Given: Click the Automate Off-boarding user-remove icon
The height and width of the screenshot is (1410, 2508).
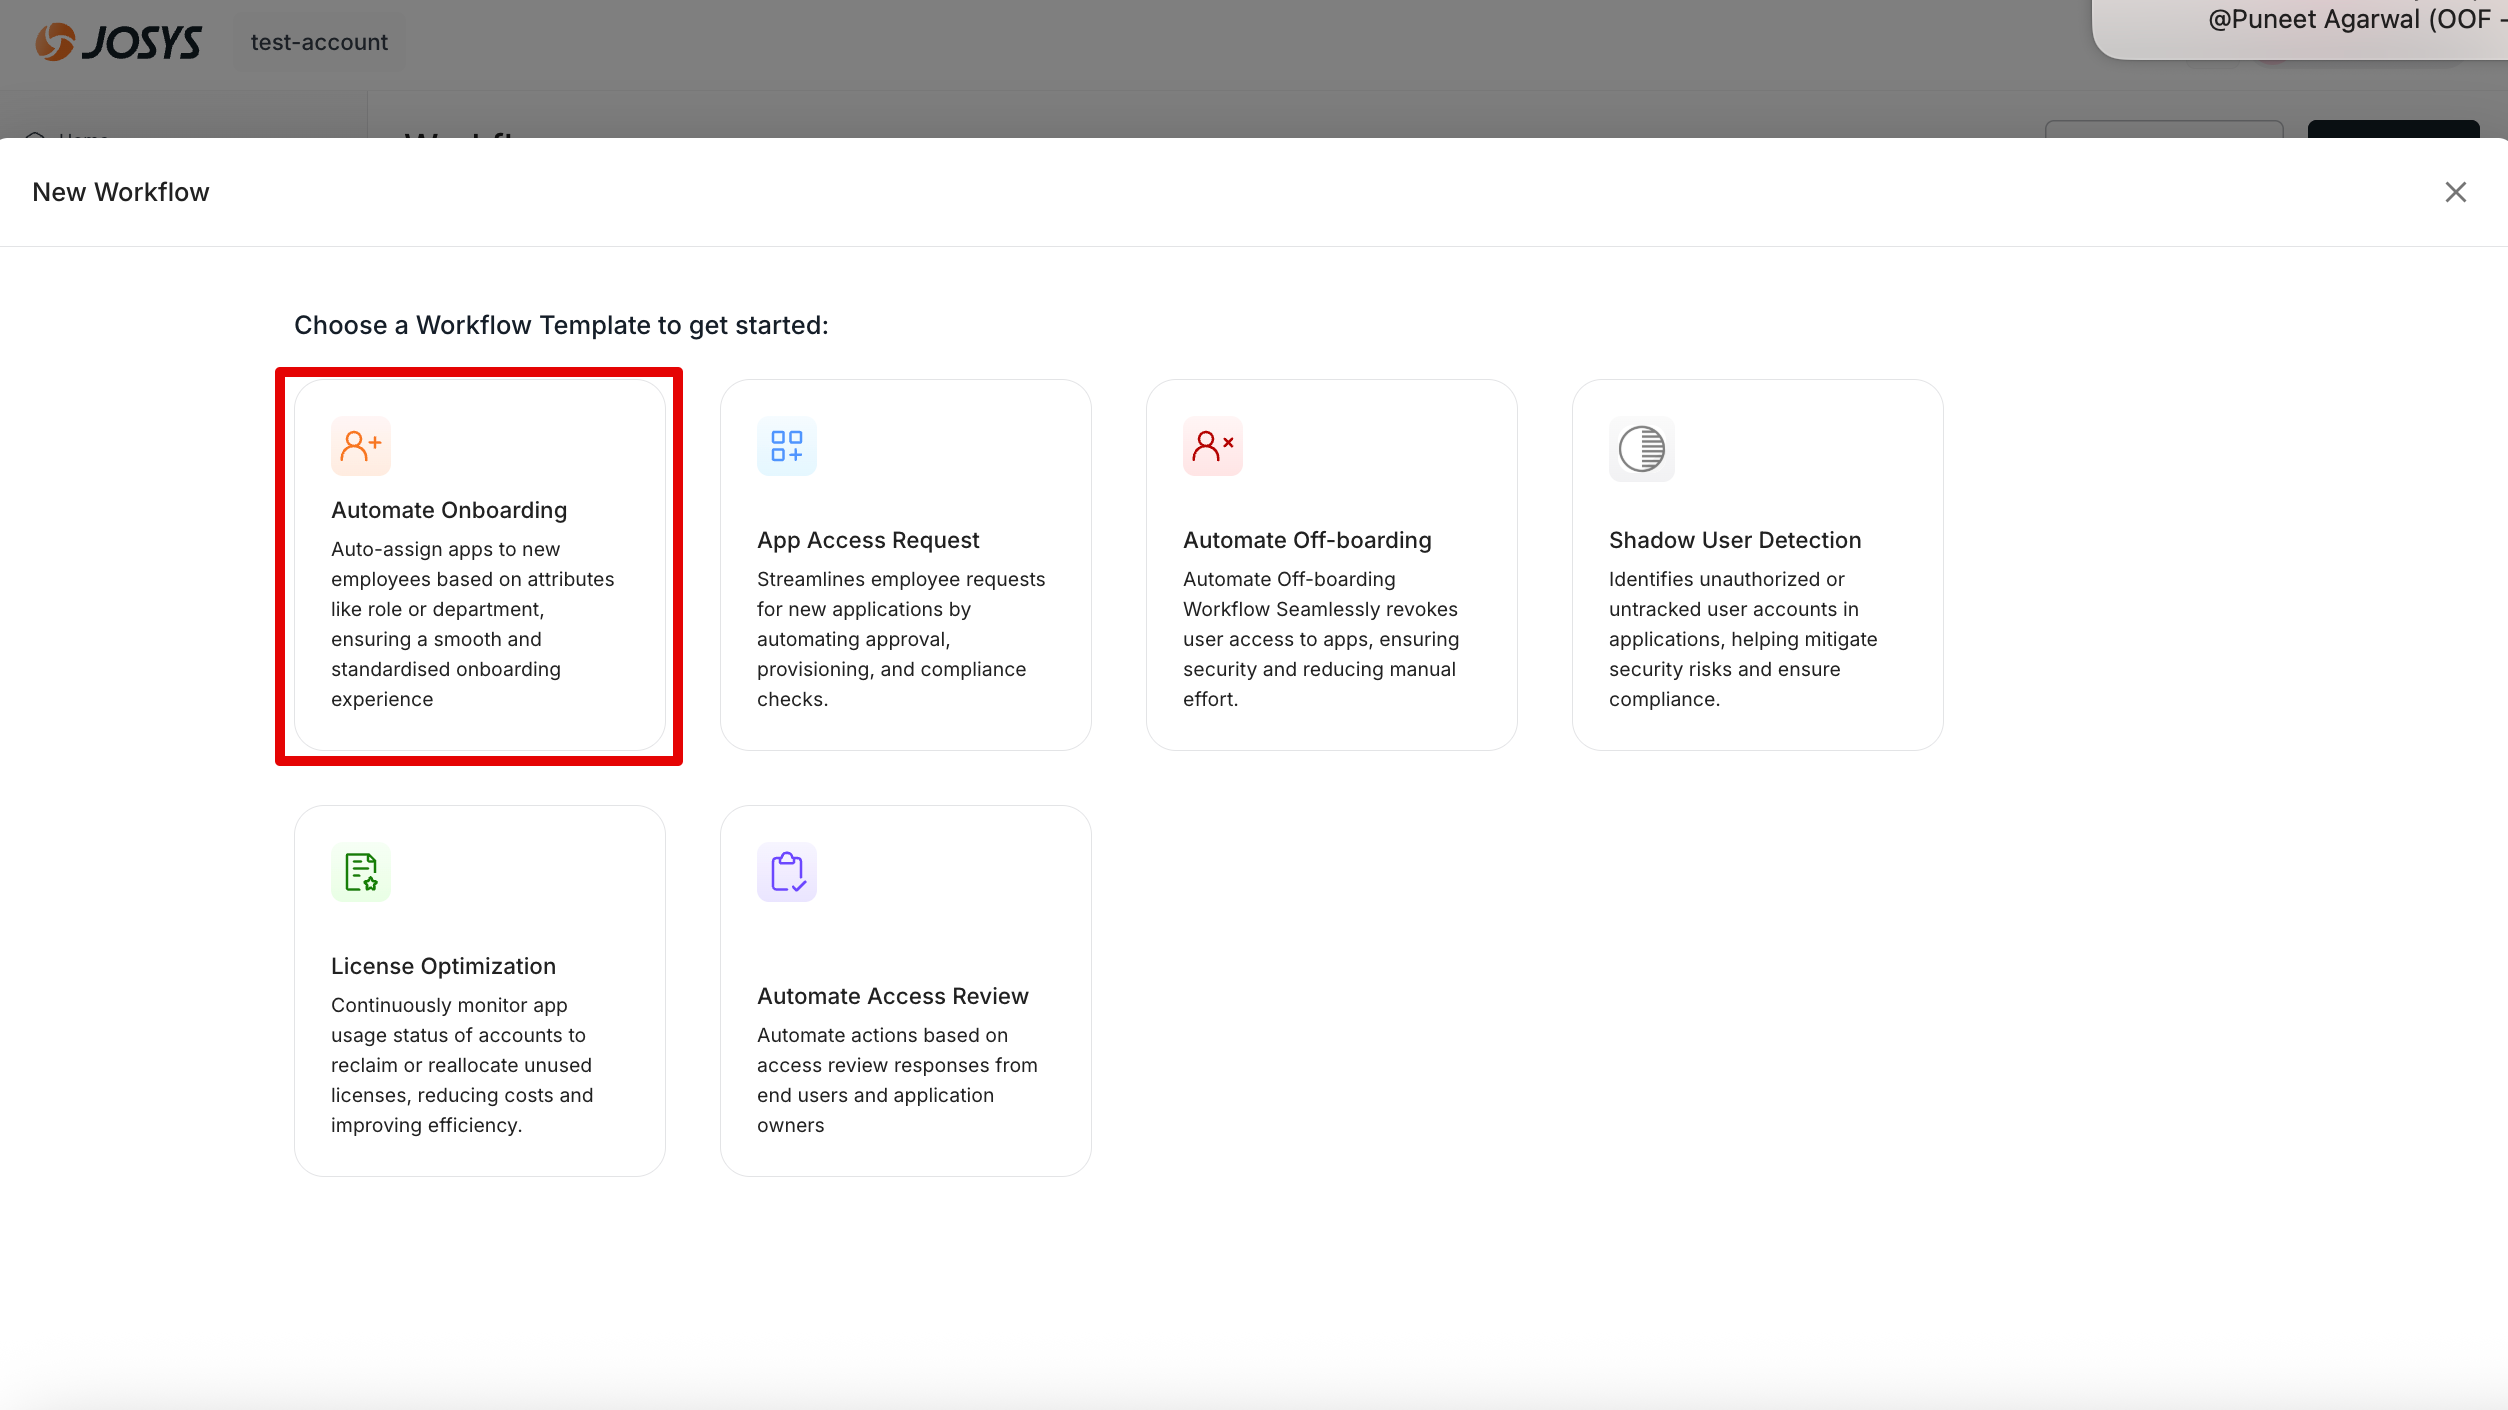Looking at the screenshot, I should (1213, 446).
